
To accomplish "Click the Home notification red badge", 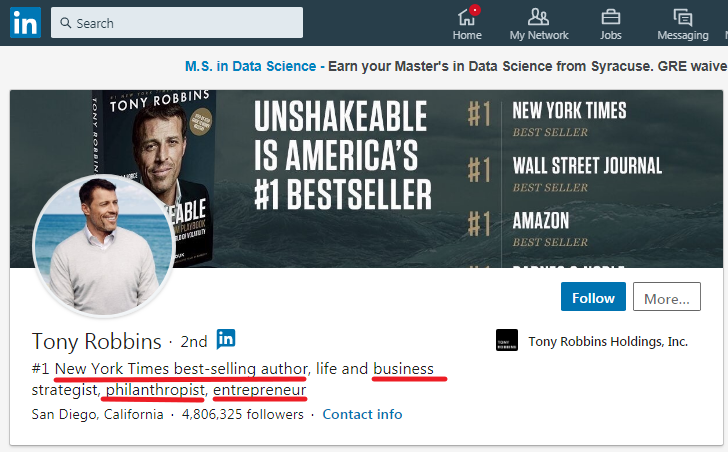I will (475, 10).
